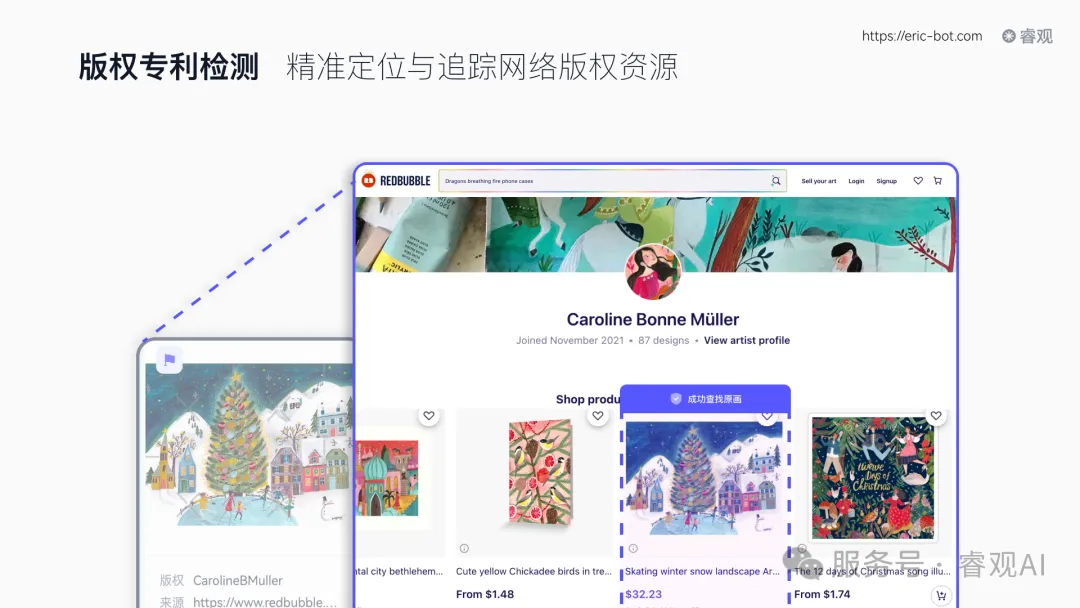The height and width of the screenshot is (608, 1080).
Task: Open the Sell your art menu
Action: [x=819, y=180]
